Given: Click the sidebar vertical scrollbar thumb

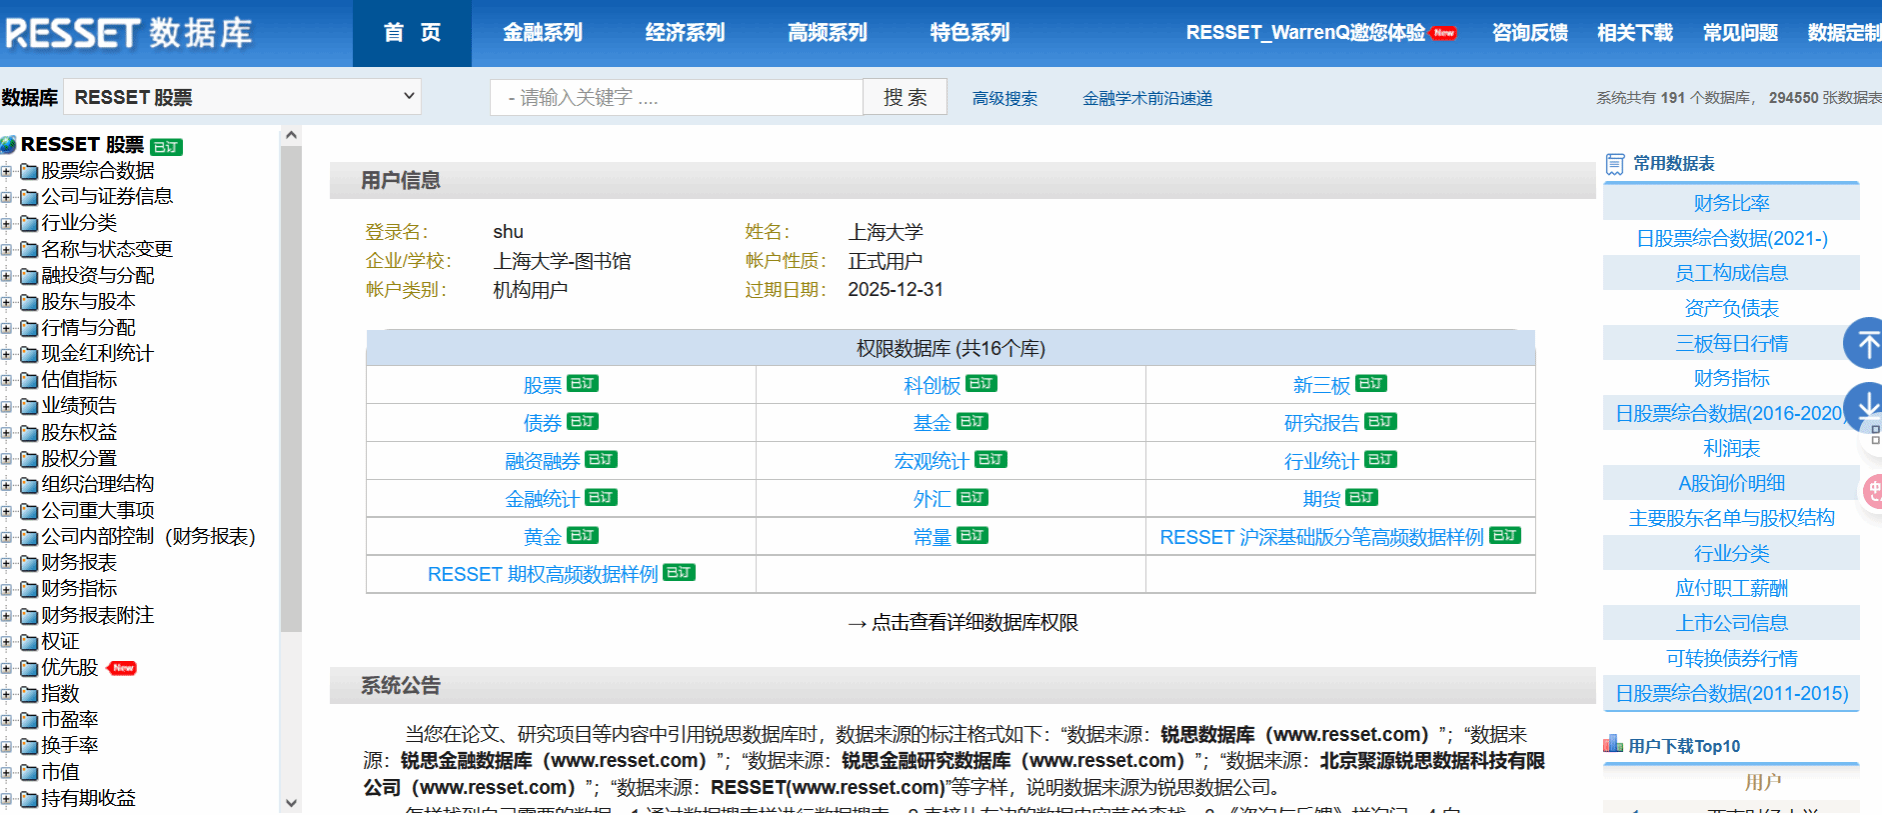Looking at the screenshot, I should click(x=291, y=390).
